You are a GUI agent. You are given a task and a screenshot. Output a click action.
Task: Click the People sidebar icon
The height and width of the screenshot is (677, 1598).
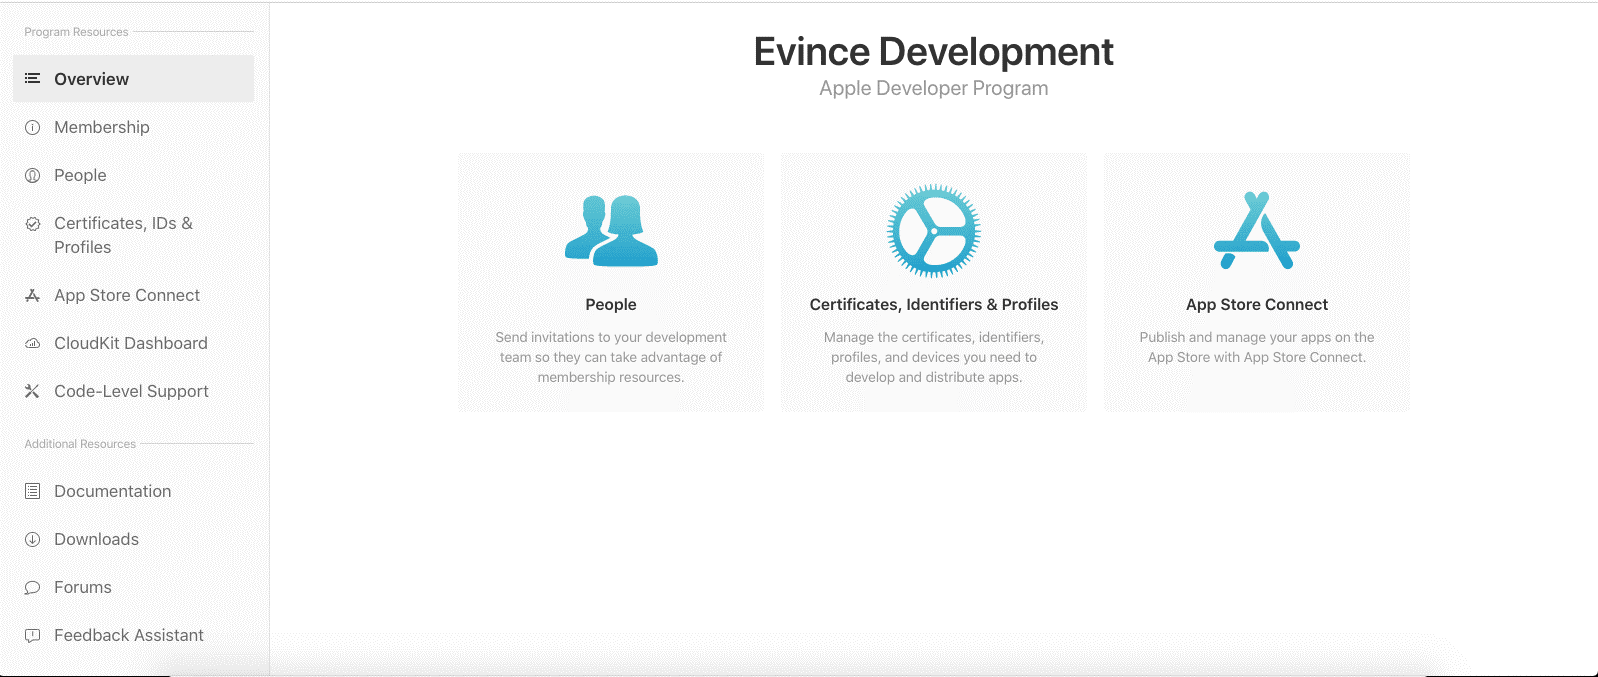pos(32,175)
